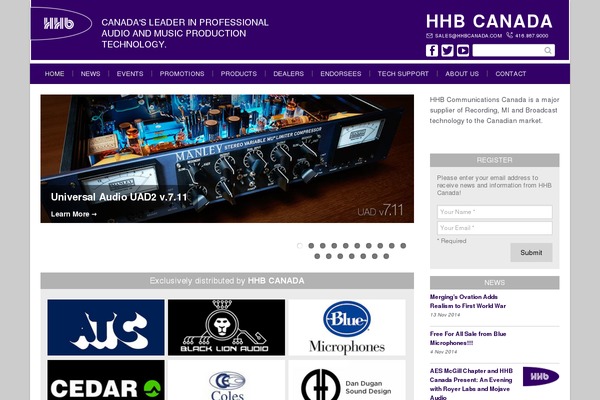Open the EVENTS menu item
The image size is (600, 400).
click(130, 74)
